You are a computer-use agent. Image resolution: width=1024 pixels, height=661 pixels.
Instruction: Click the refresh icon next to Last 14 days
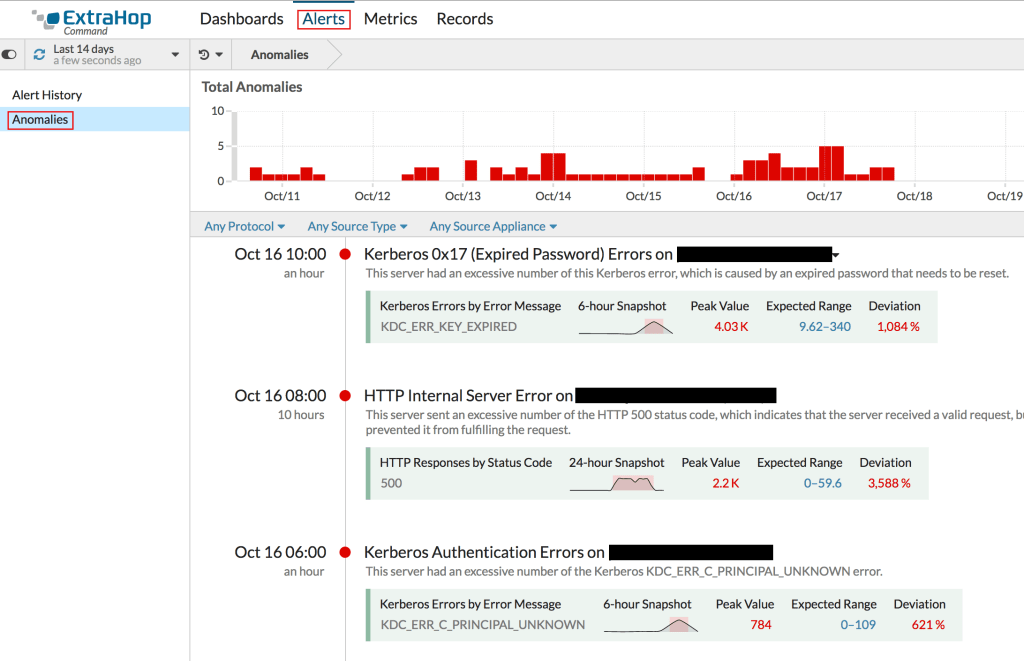(38, 53)
